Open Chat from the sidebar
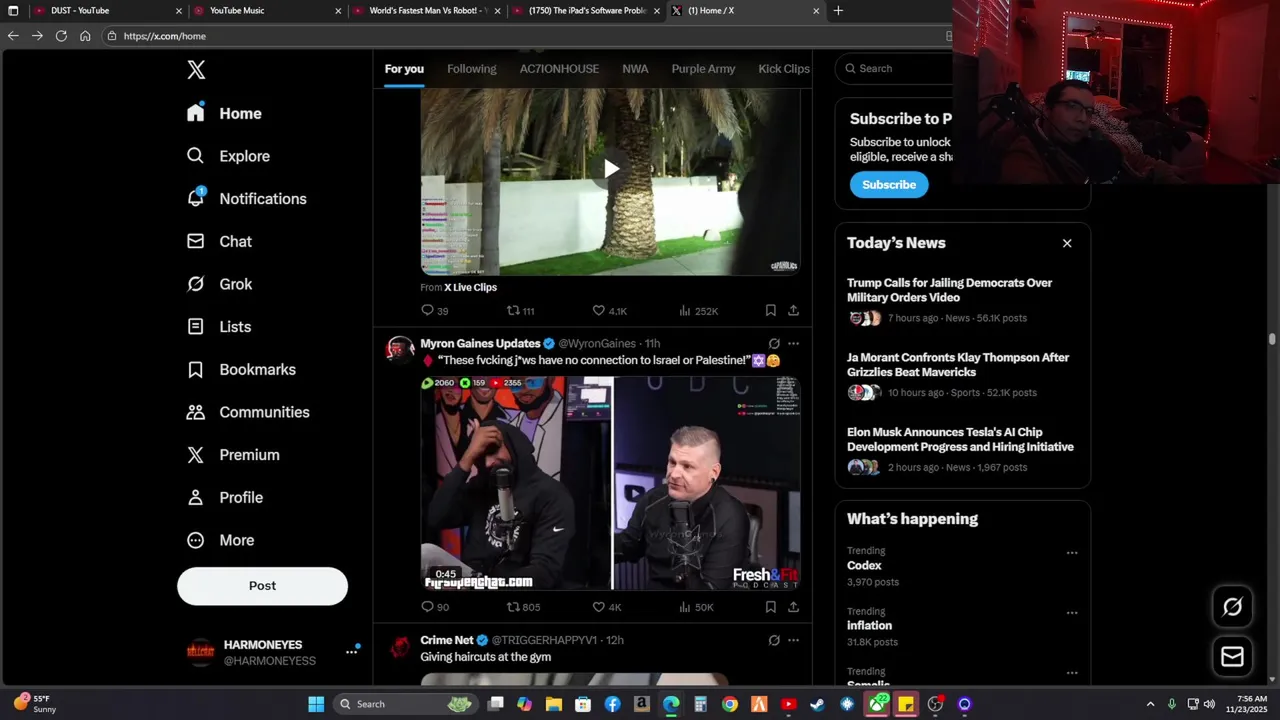Image resolution: width=1280 pixels, height=720 pixels. [219, 241]
